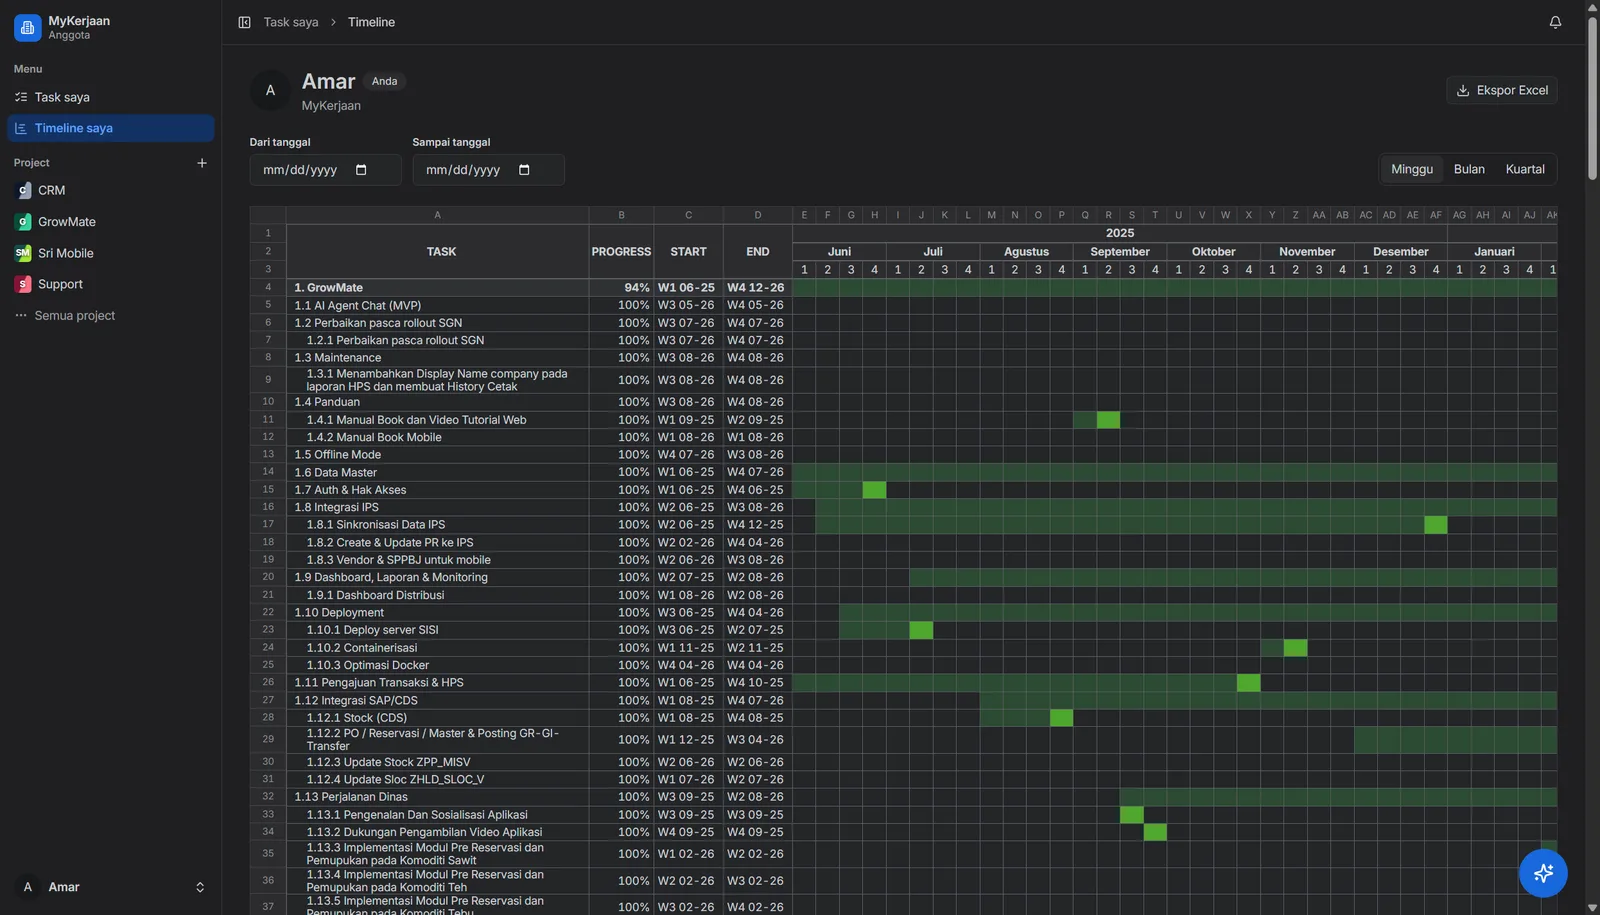Open Task saya menu item
This screenshot has height=915, width=1600.
click(110, 97)
